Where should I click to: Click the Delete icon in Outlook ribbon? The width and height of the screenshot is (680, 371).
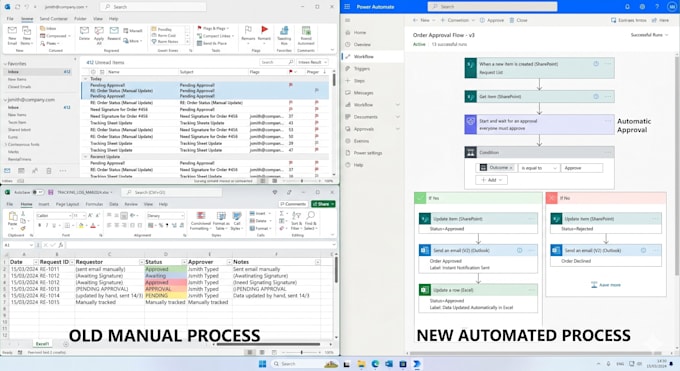(x=84, y=31)
